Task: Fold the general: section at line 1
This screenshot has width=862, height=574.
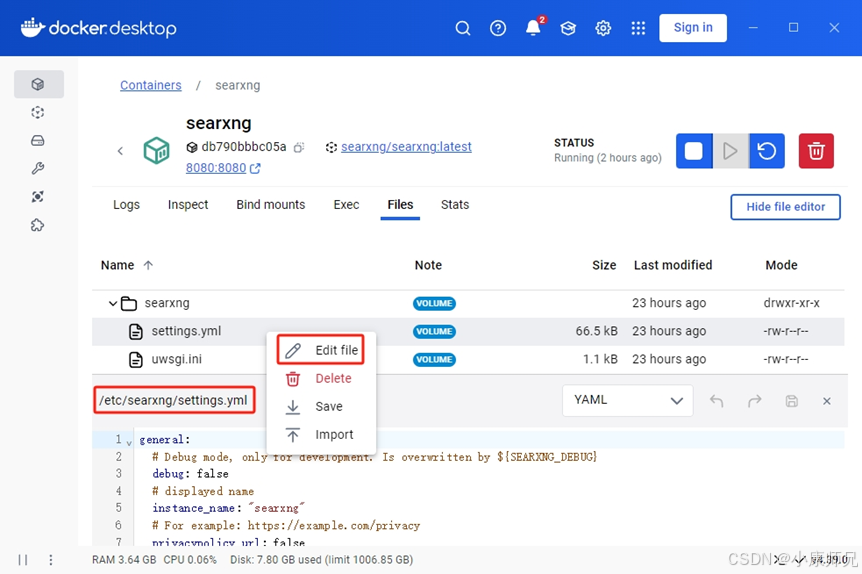Action: coord(129,443)
